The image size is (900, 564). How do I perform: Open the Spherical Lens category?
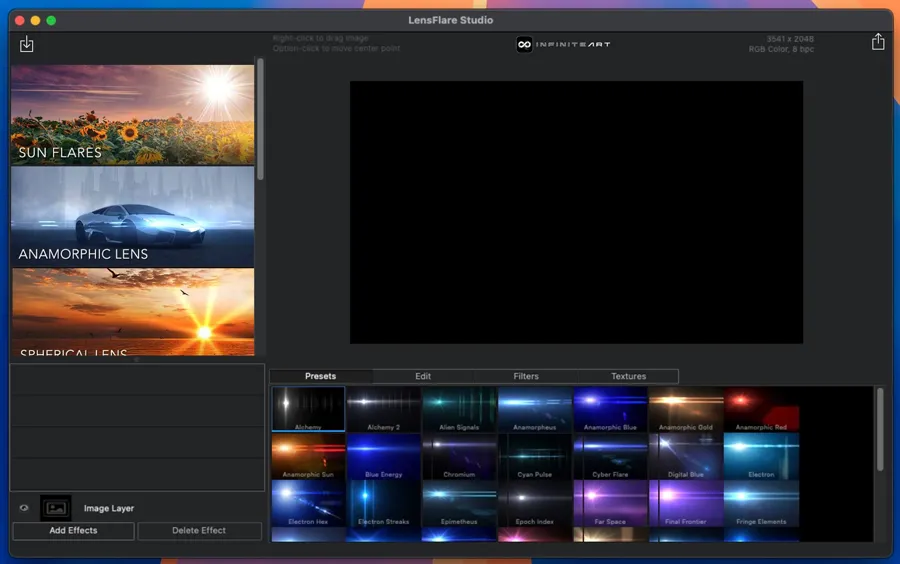(132, 312)
